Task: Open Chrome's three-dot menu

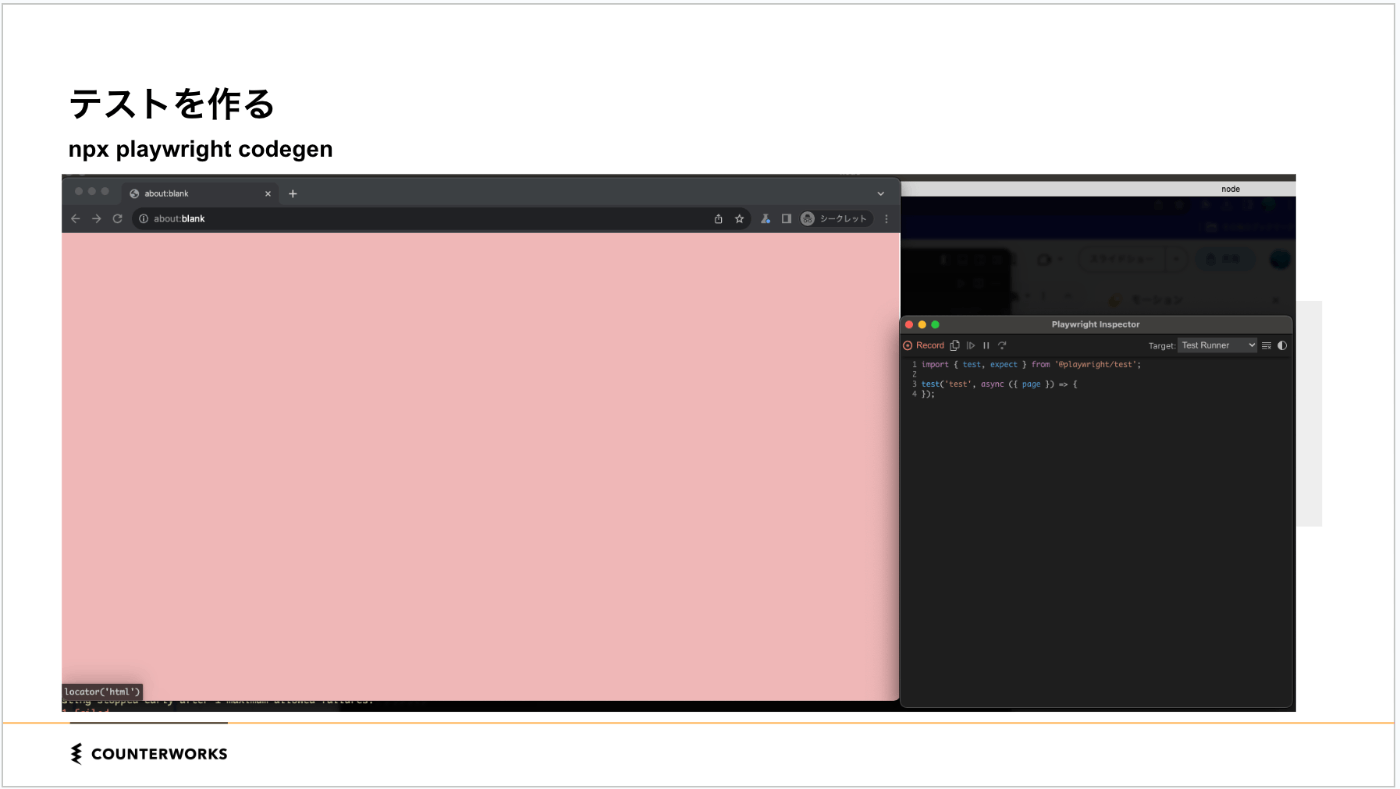Action: (x=886, y=218)
